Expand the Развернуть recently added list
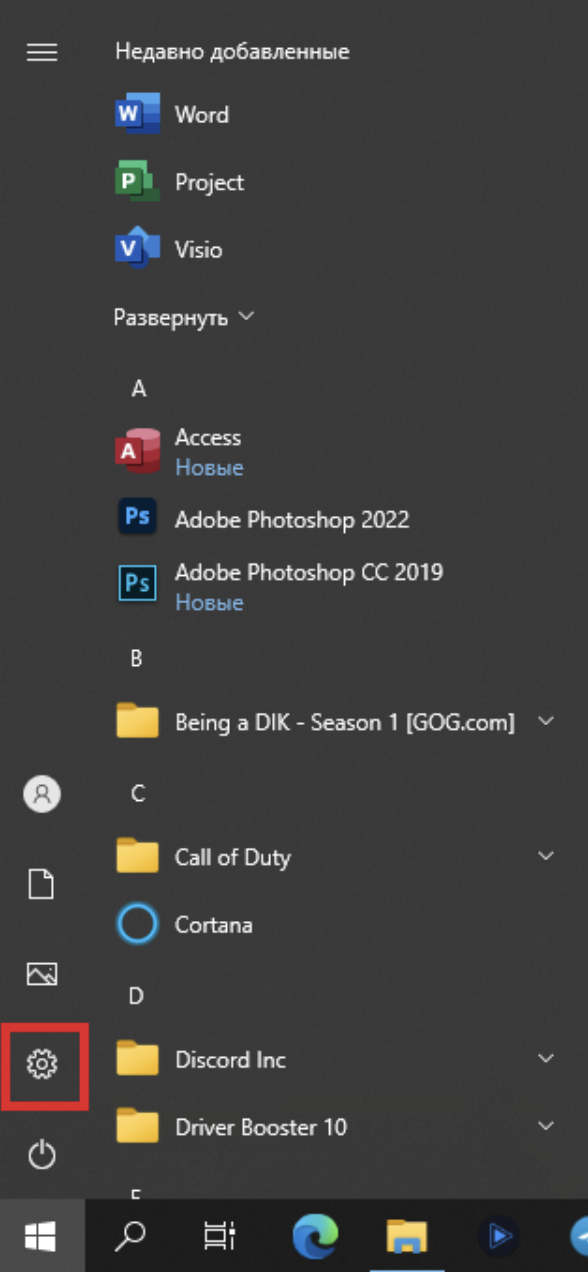588x1272 pixels. pyautogui.click(x=184, y=317)
